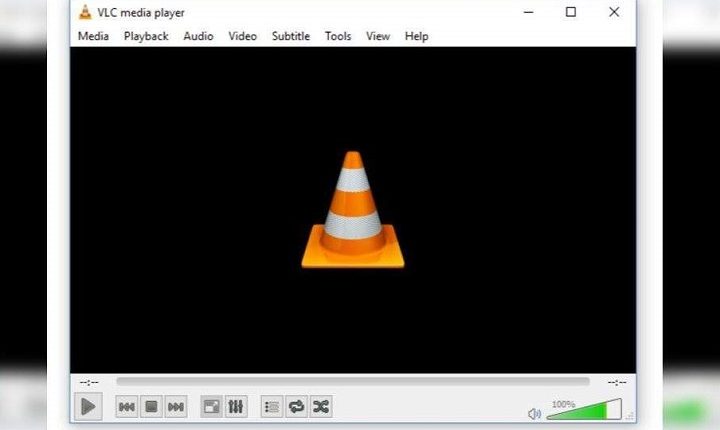Click the playback seek bar
The width and height of the screenshot is (720, 430).
pyautogui.click(x=353, y=381)
